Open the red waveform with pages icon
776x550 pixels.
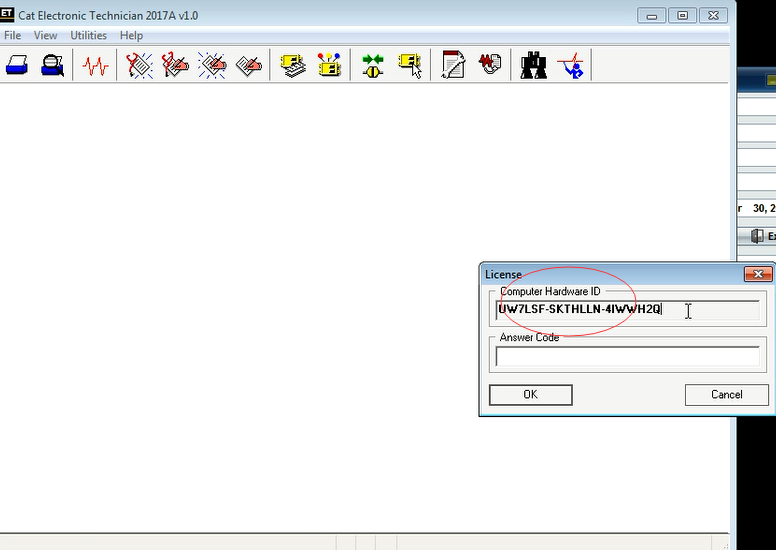click(x=490, y=64)
